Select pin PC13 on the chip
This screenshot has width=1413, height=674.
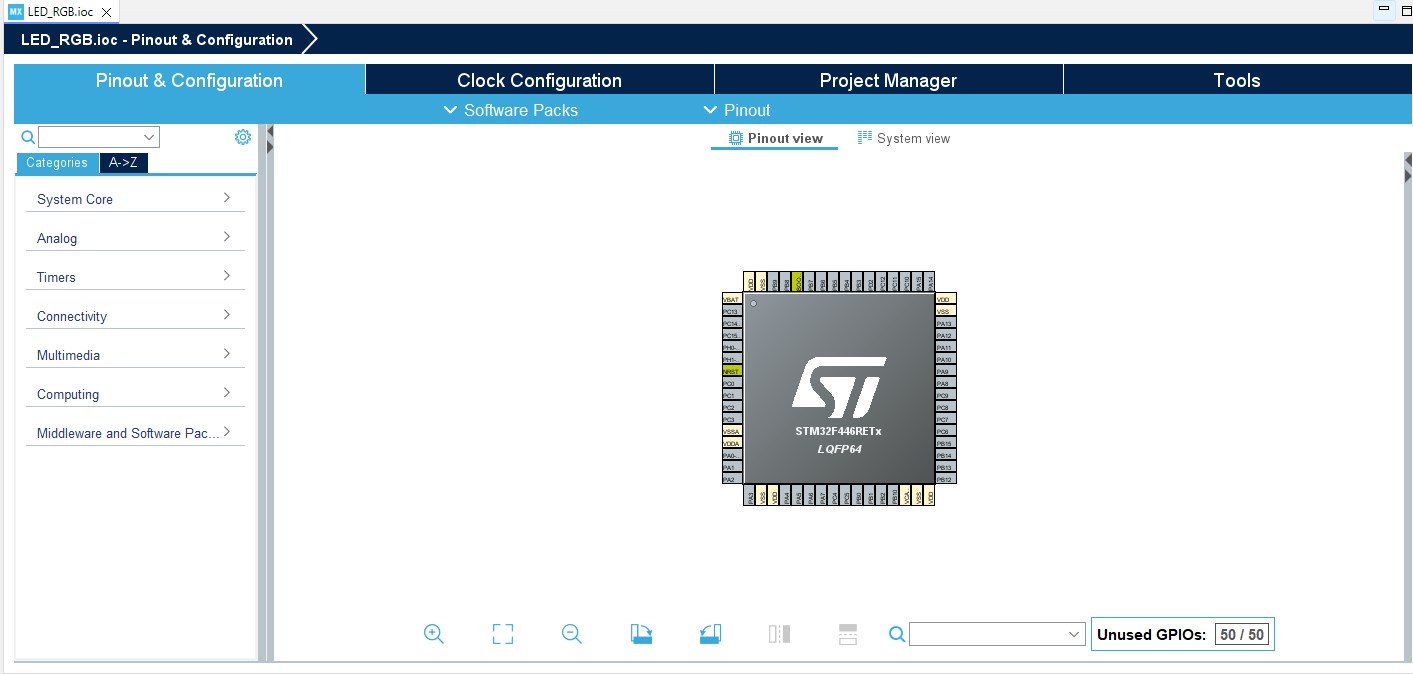point(732,311)
